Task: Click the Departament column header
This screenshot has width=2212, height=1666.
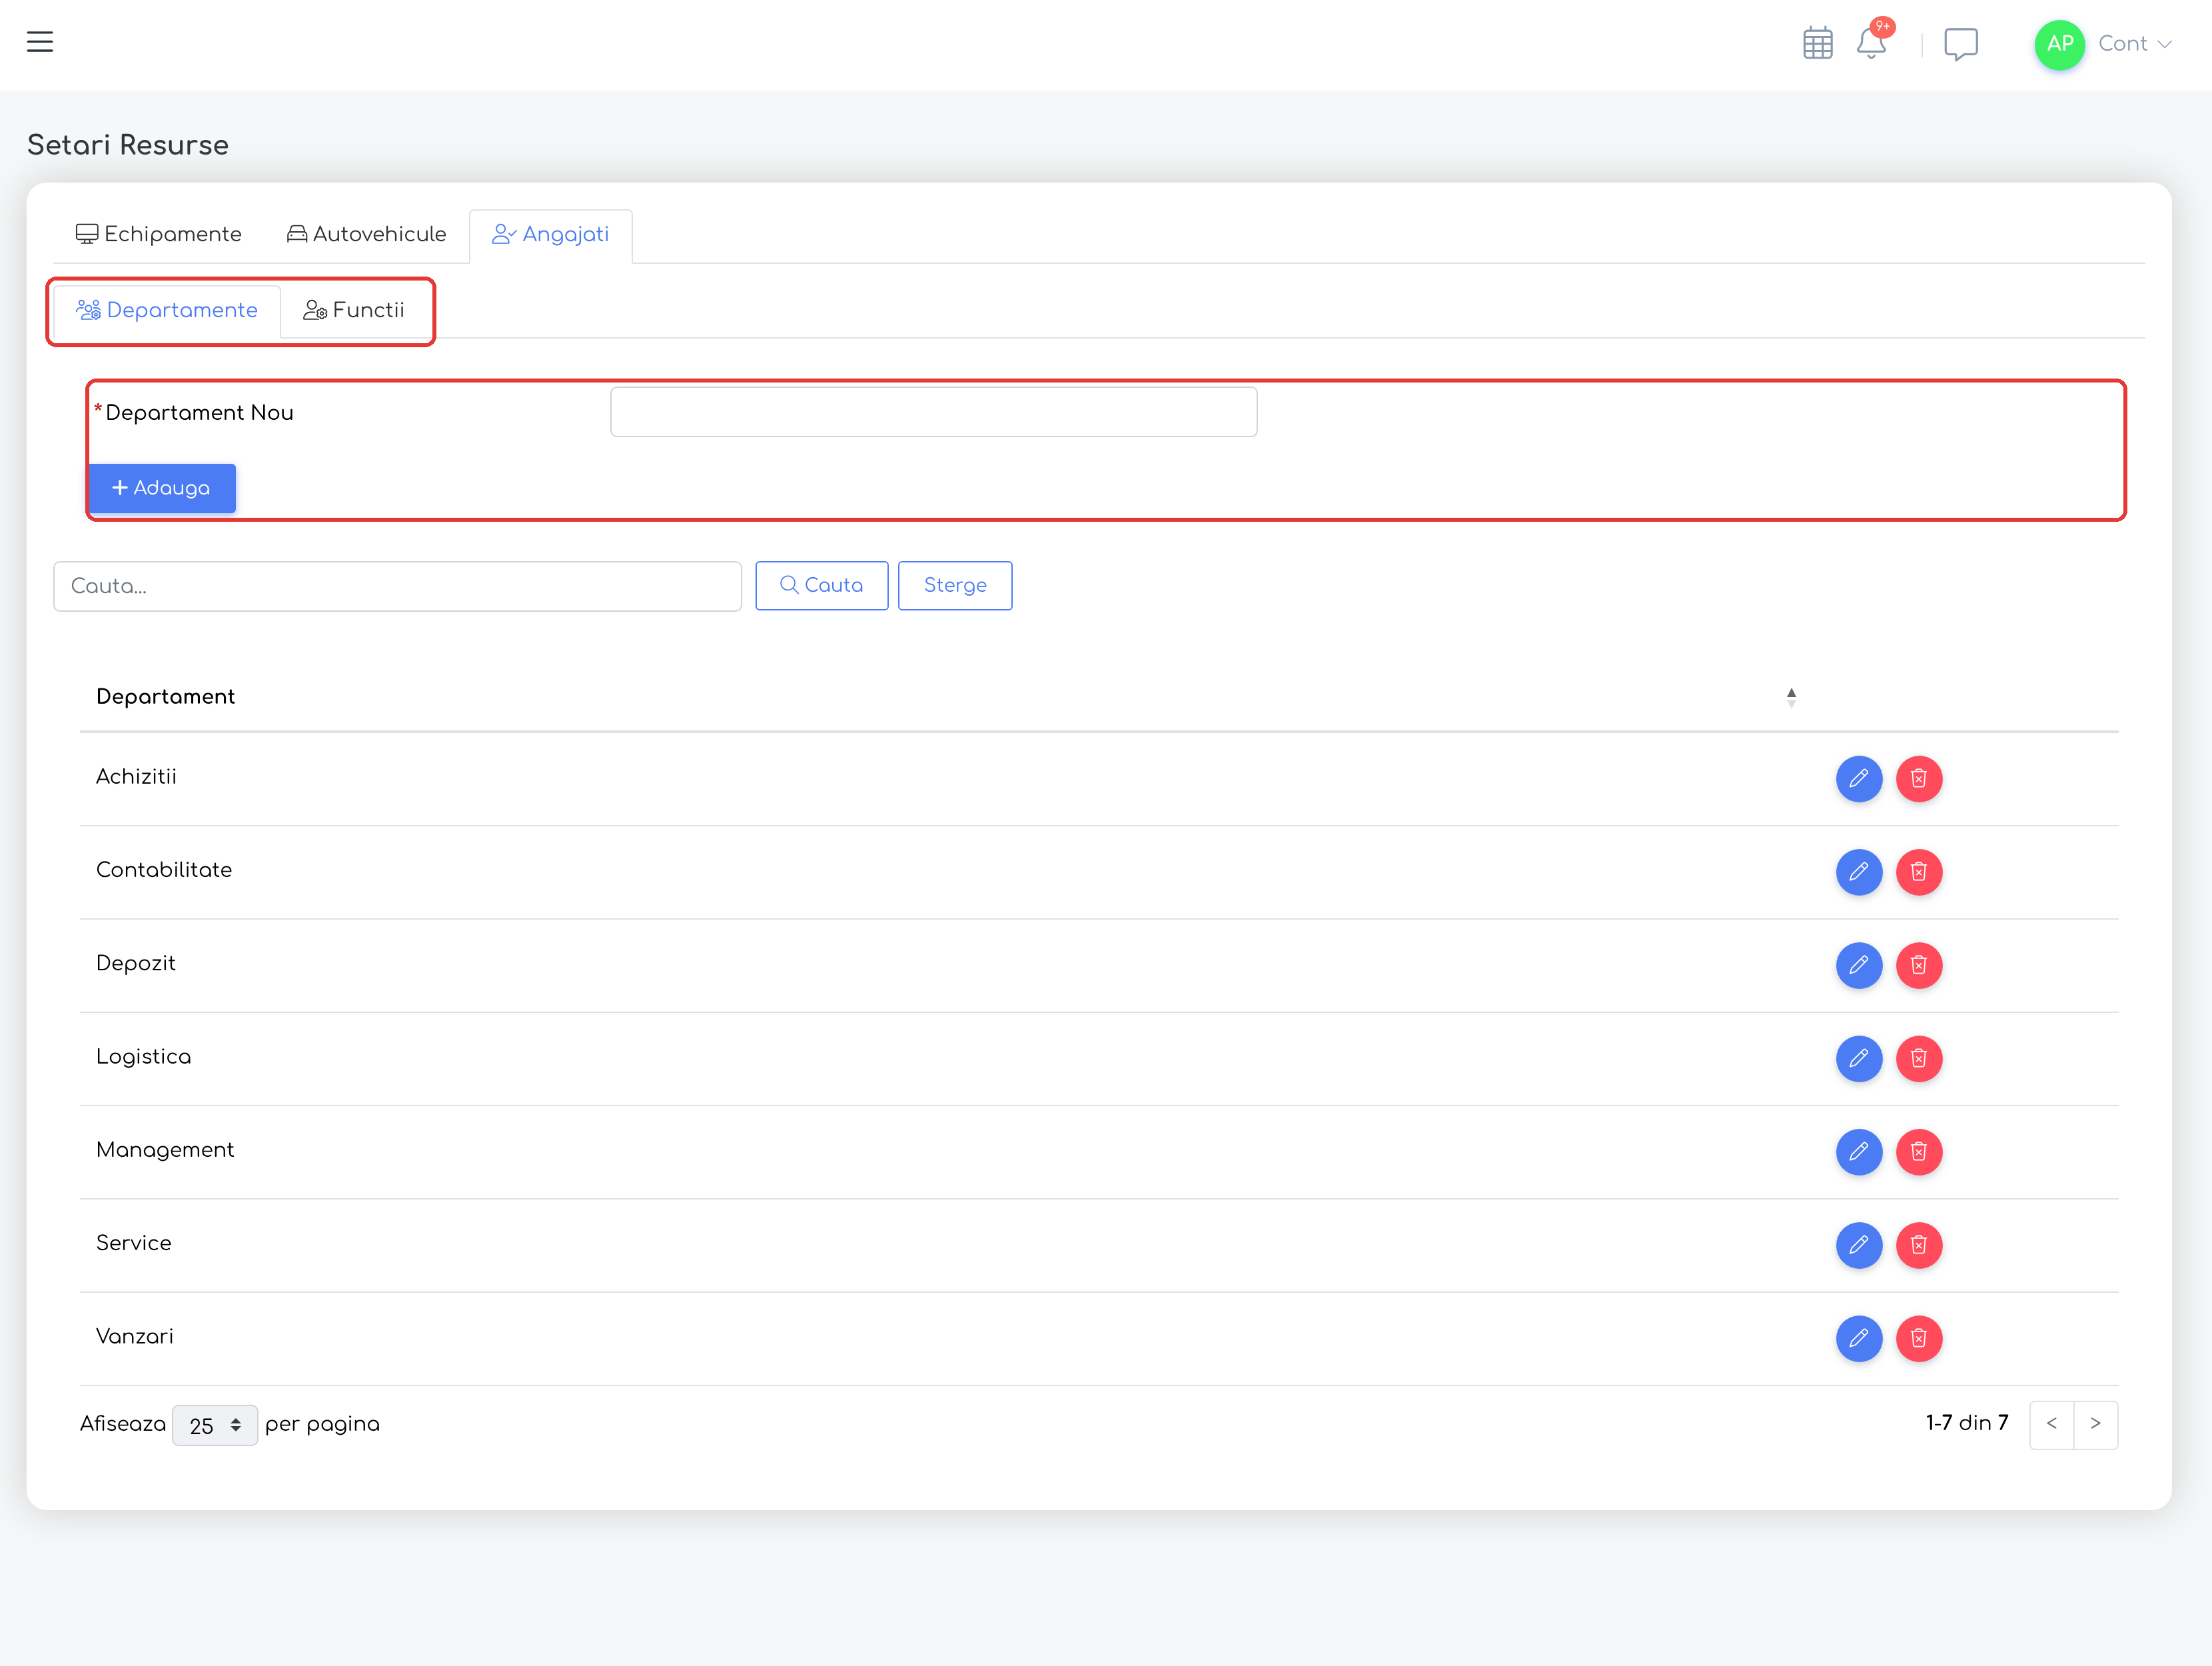Action: coord(166,697)
